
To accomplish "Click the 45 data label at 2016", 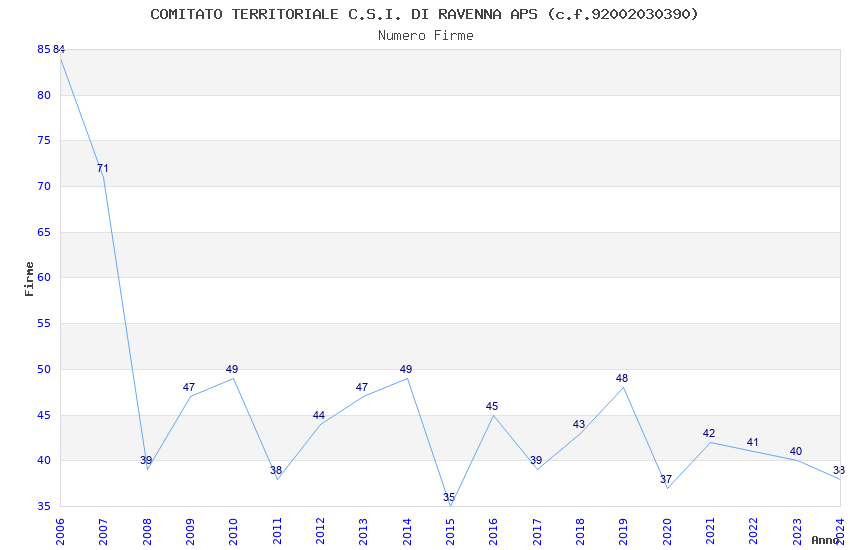I will [x=492, y=407].
